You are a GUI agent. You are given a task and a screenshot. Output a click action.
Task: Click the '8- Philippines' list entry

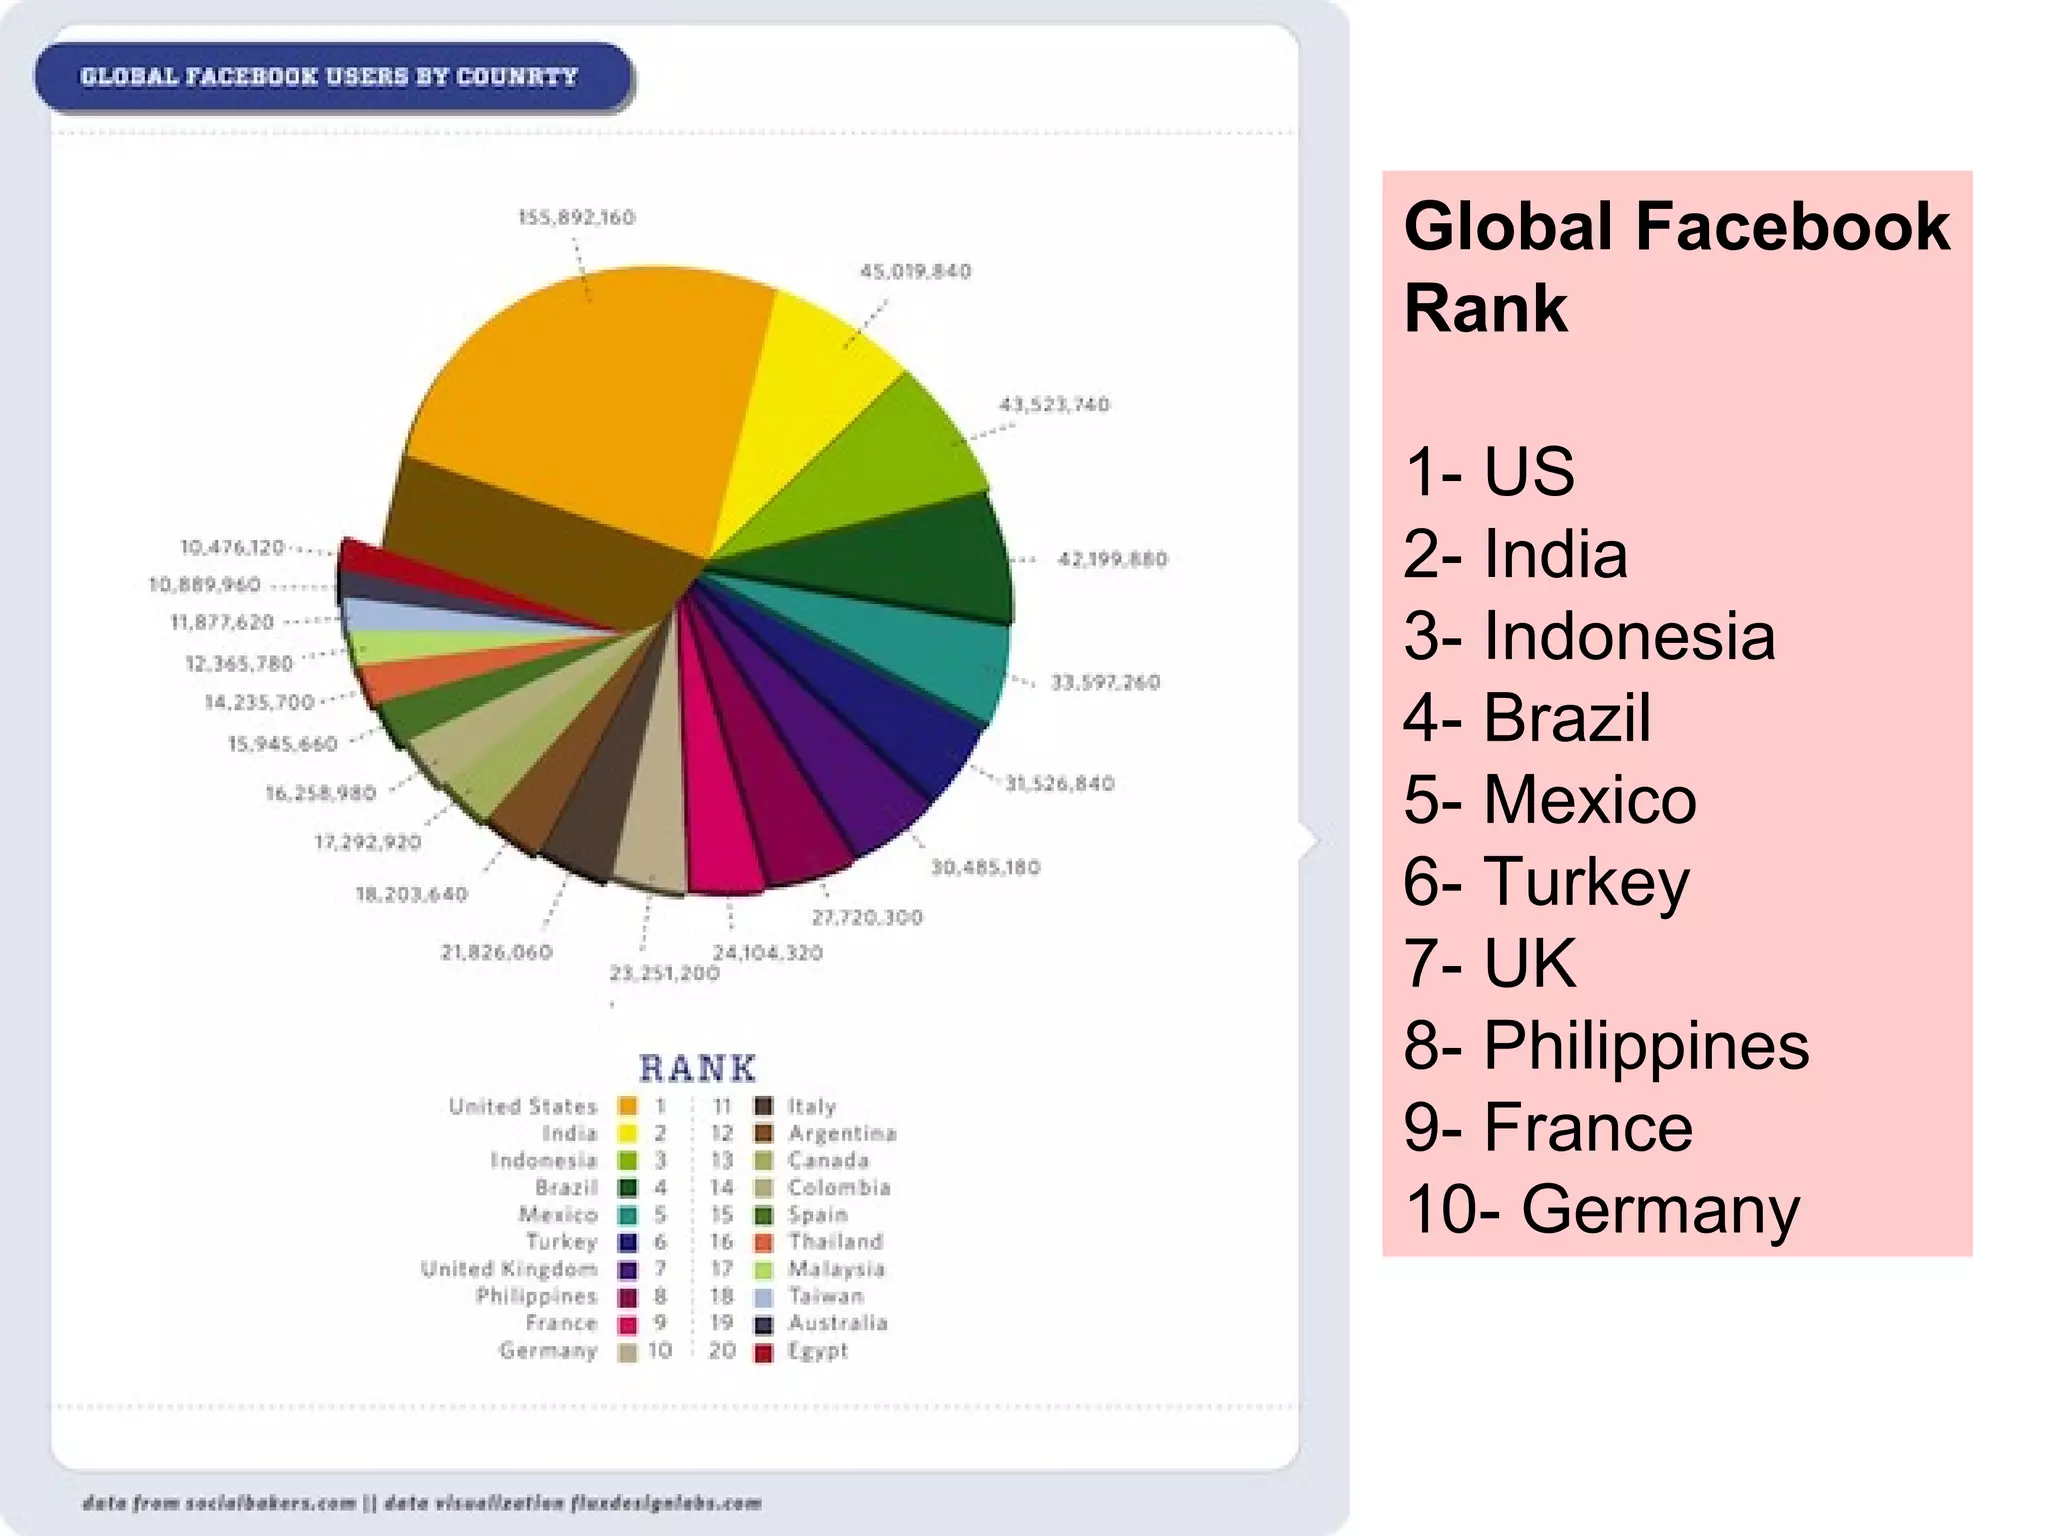[x=1606, y=1047]
